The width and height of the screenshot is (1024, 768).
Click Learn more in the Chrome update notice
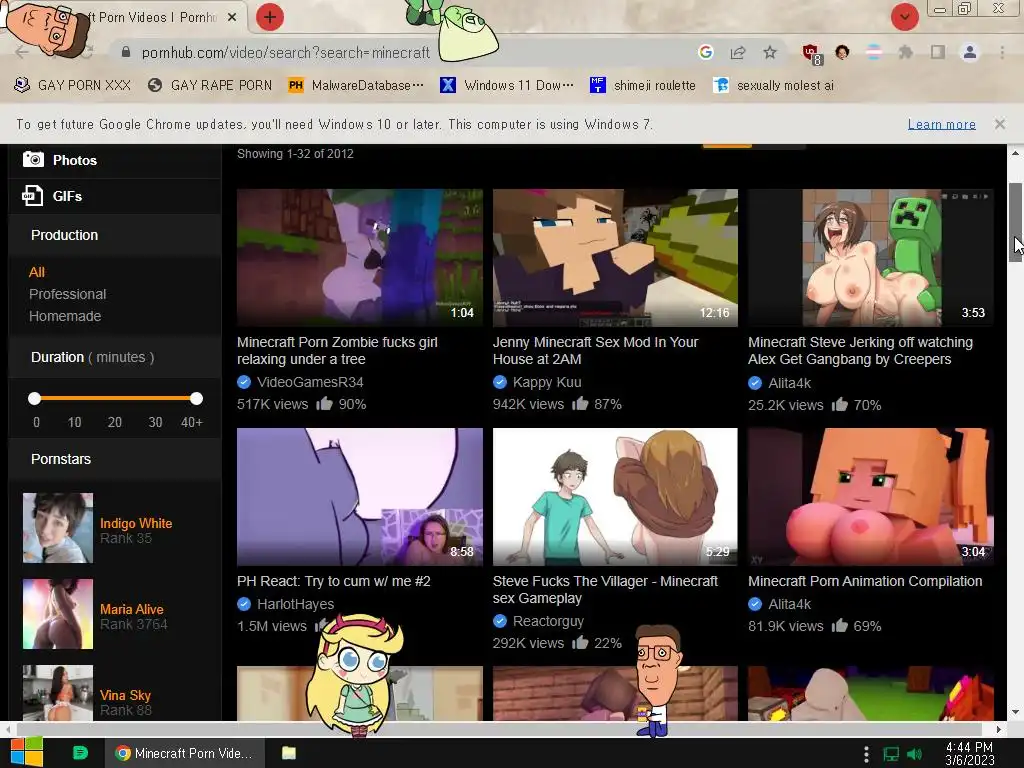(x=941, y=124)
